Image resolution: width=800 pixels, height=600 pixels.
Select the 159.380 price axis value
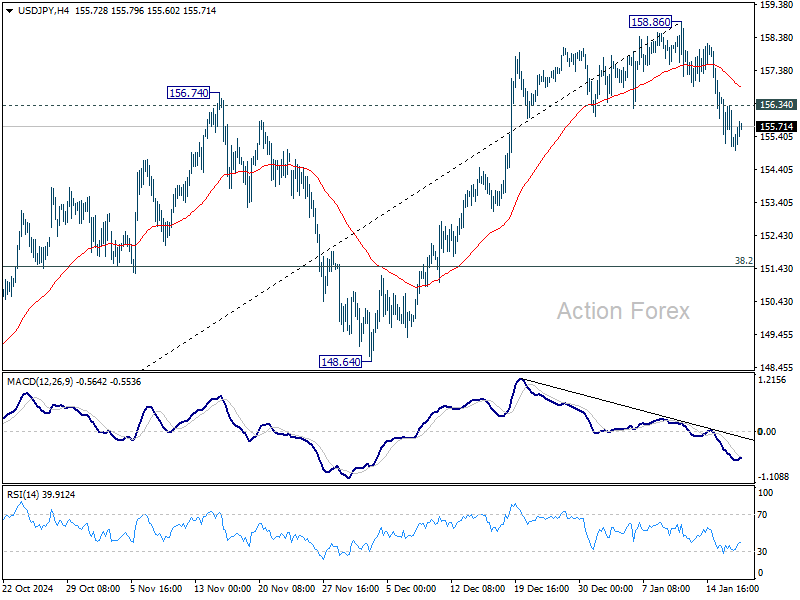pos(777,5)
